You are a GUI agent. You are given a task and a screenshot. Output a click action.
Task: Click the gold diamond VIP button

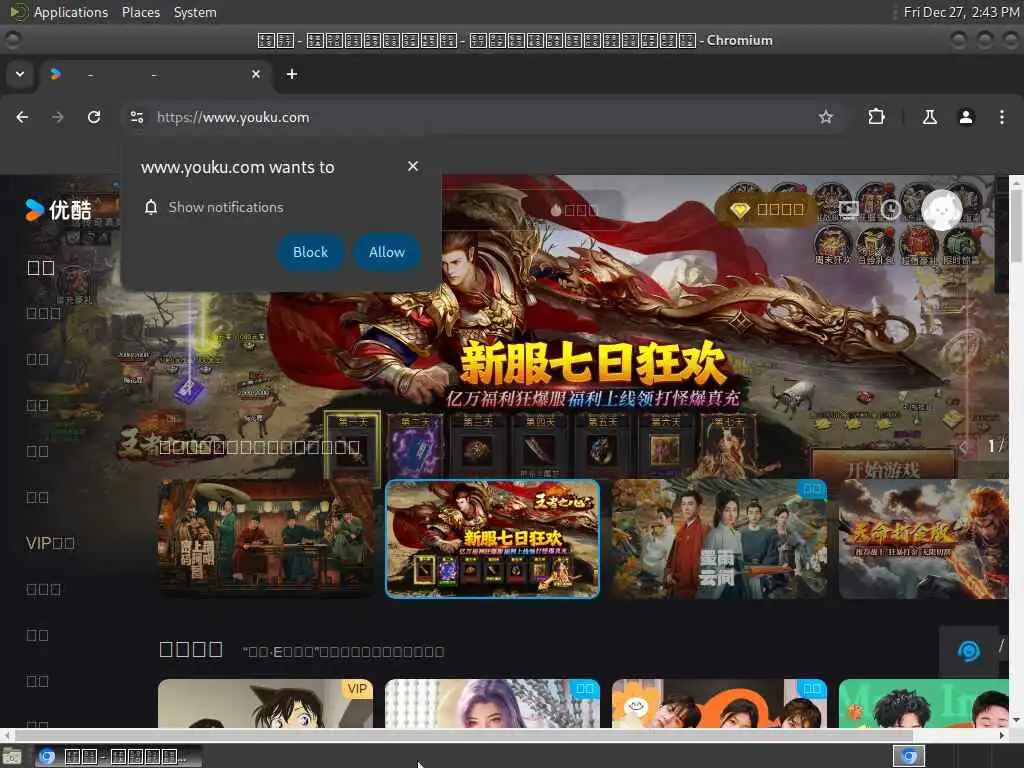point(767,210)
